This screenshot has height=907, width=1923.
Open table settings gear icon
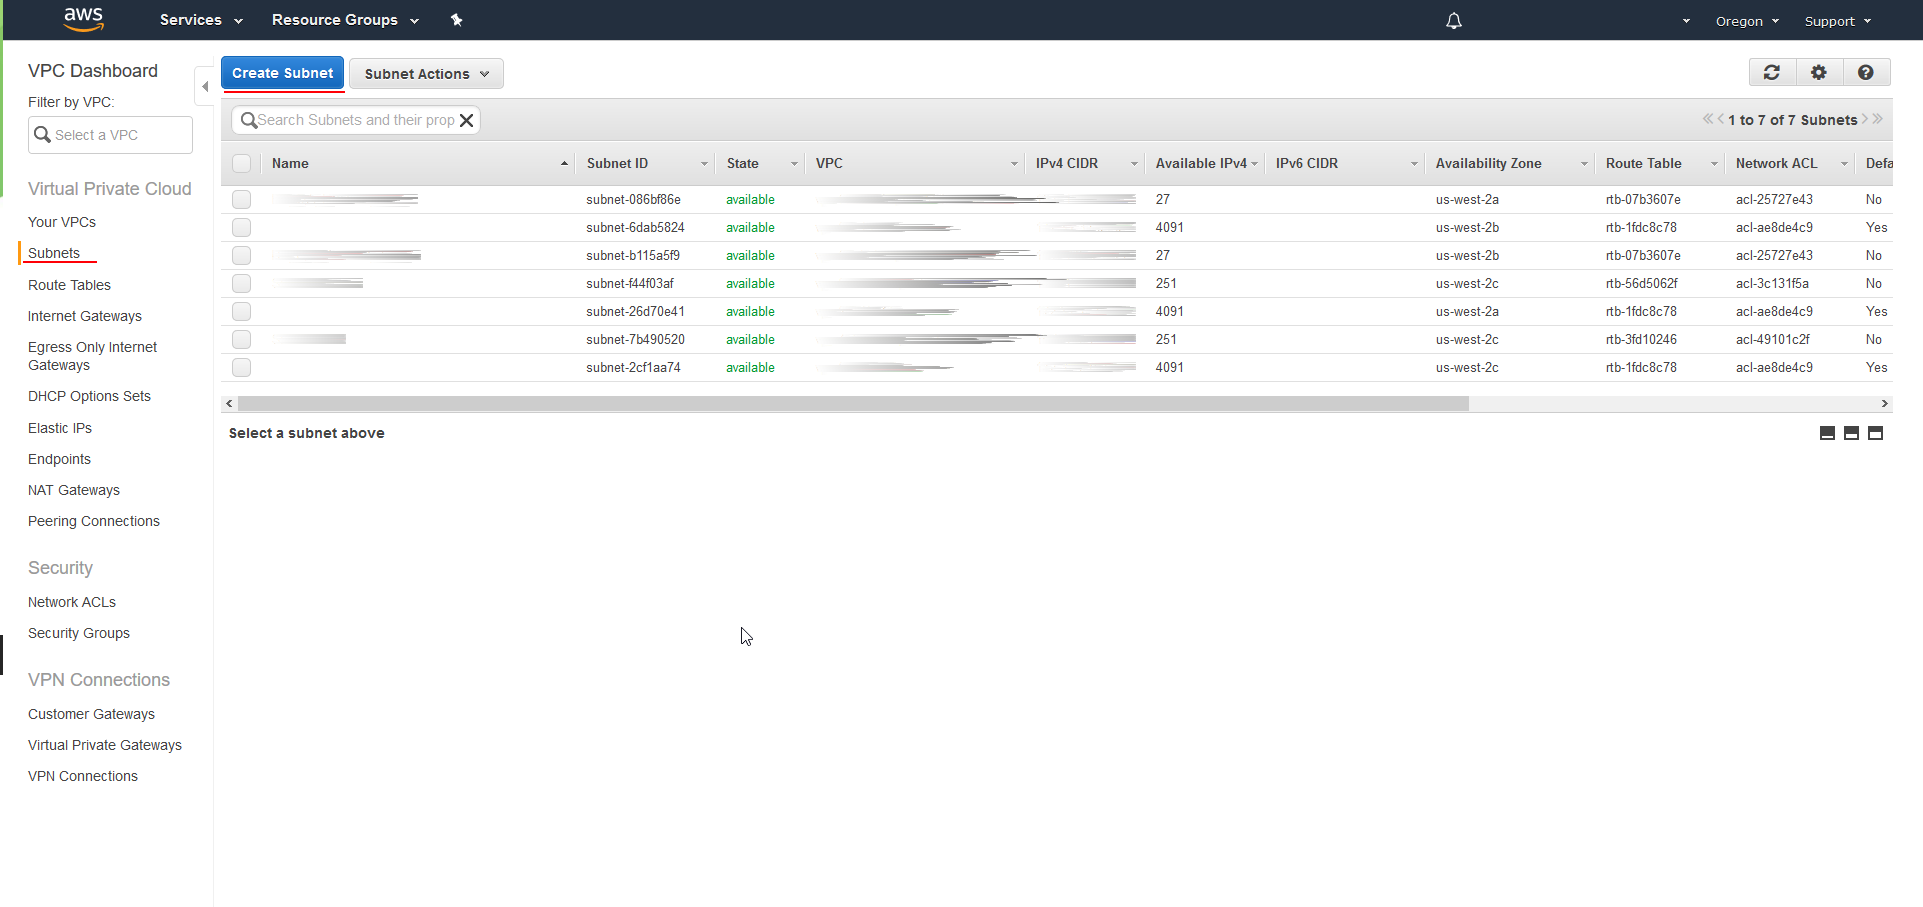(1818, 73)
